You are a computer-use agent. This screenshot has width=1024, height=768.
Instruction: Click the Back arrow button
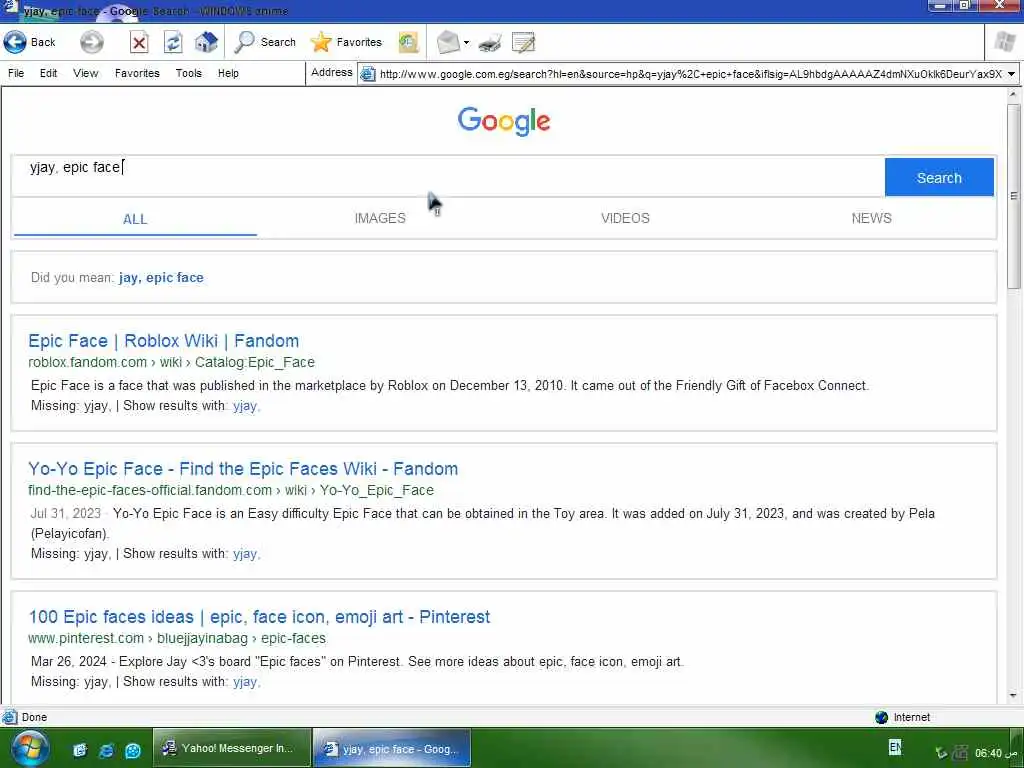click(x=29, y=42)
